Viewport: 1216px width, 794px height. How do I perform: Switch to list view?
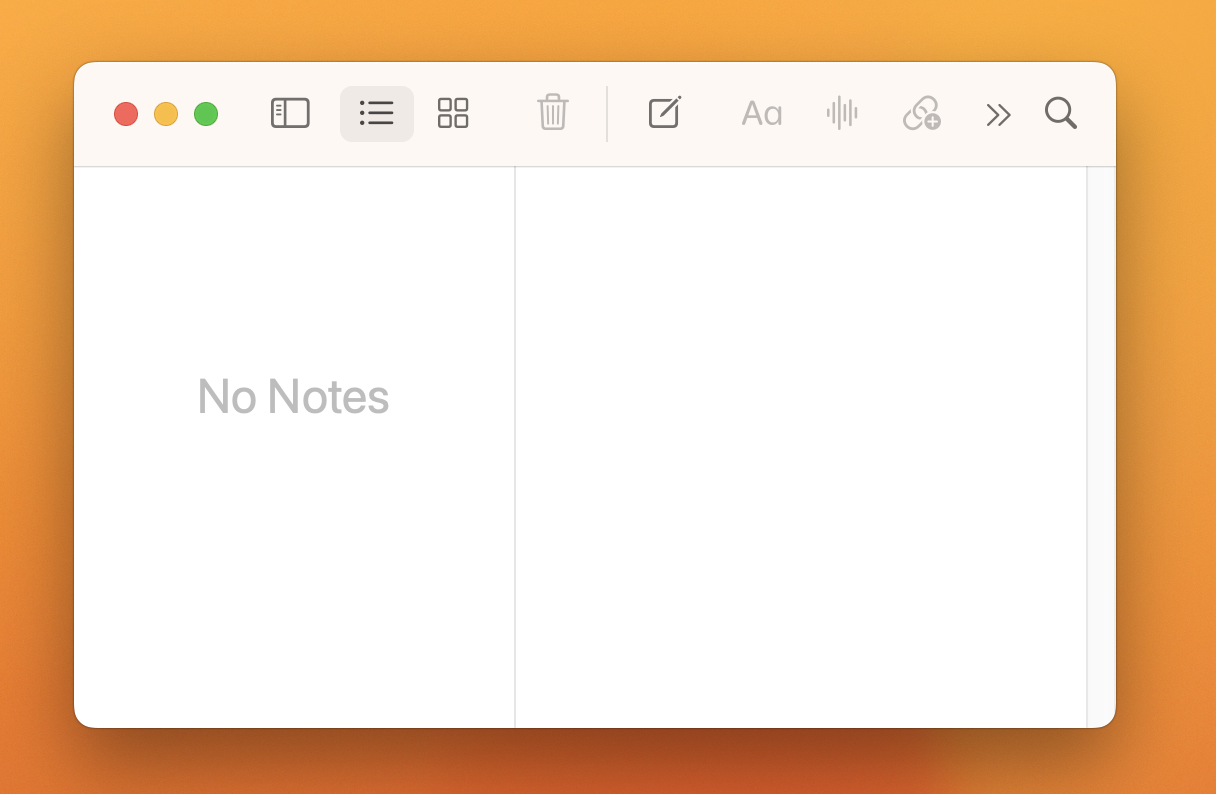click(x=377, y=113)
